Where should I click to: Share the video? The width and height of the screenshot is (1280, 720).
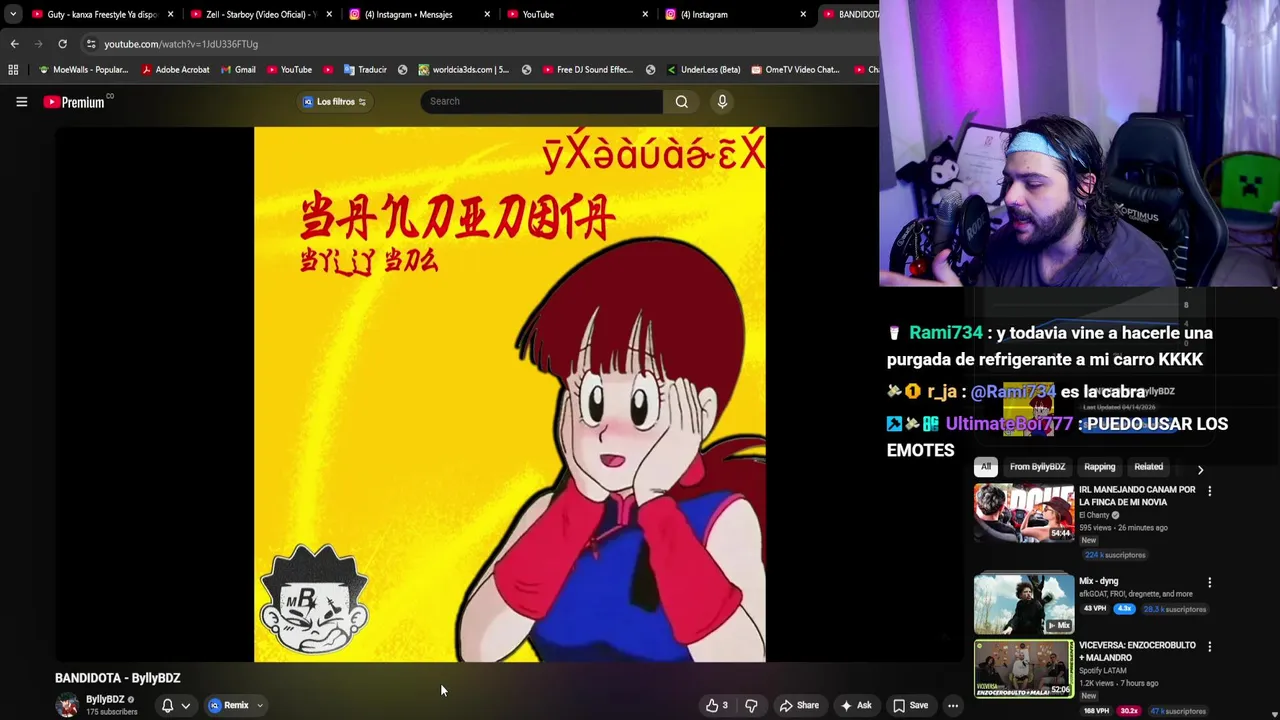799,706
